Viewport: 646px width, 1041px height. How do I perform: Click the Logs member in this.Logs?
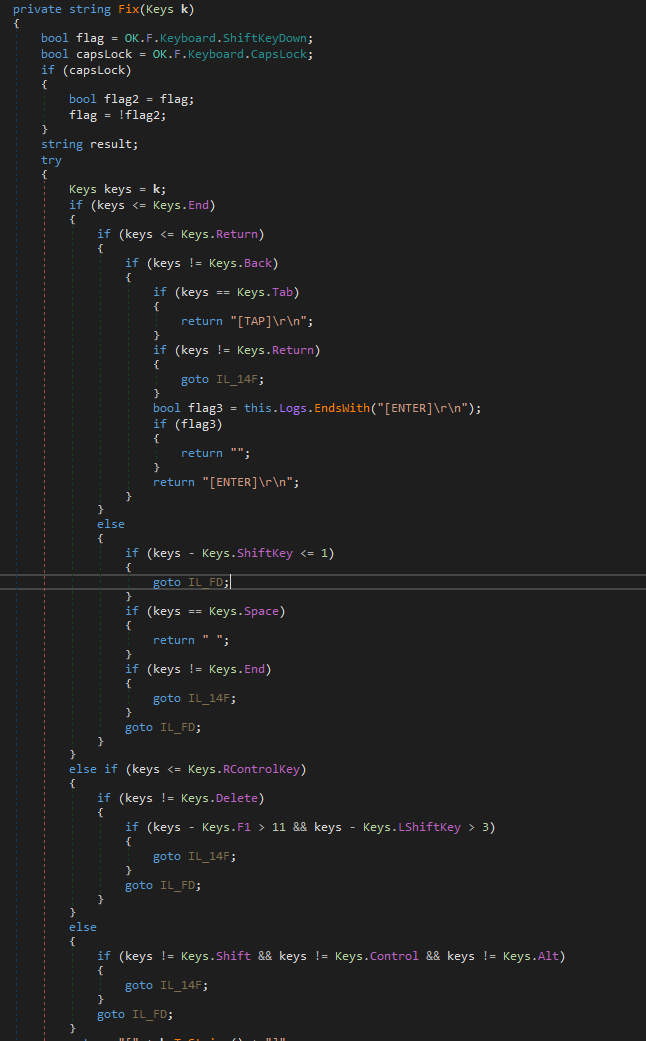(292, 408)
